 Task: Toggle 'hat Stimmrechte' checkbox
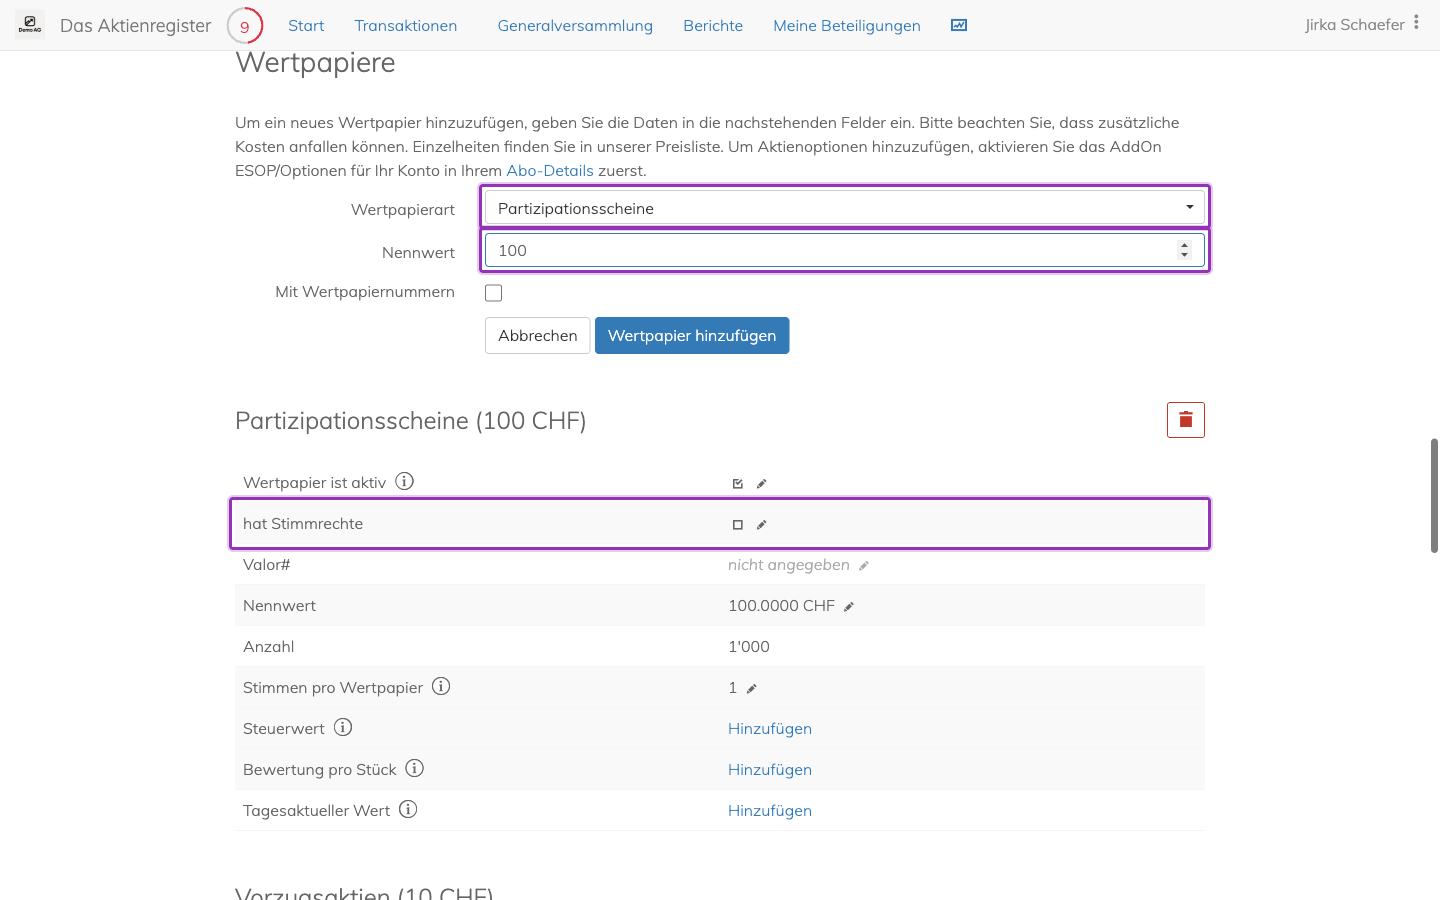tap(738, 525)
